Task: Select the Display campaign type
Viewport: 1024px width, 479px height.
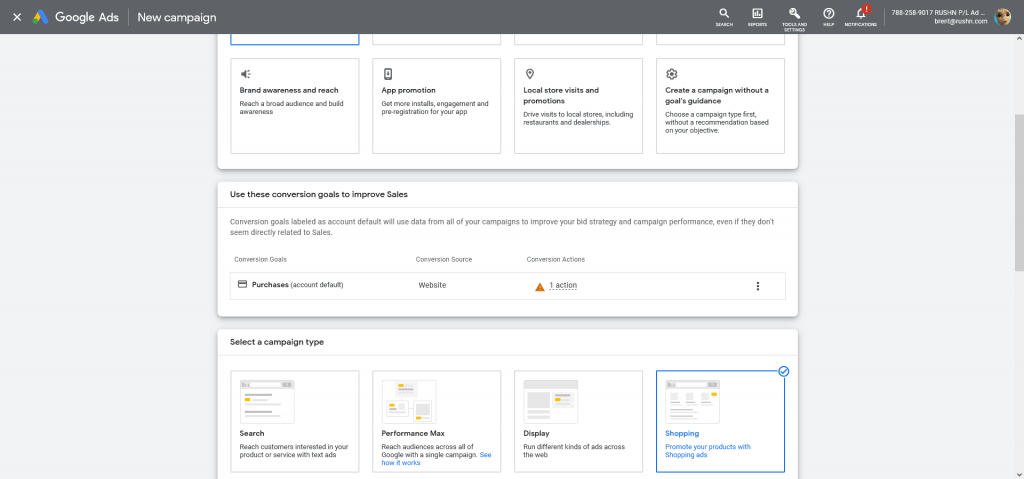Action: [578, 421]
